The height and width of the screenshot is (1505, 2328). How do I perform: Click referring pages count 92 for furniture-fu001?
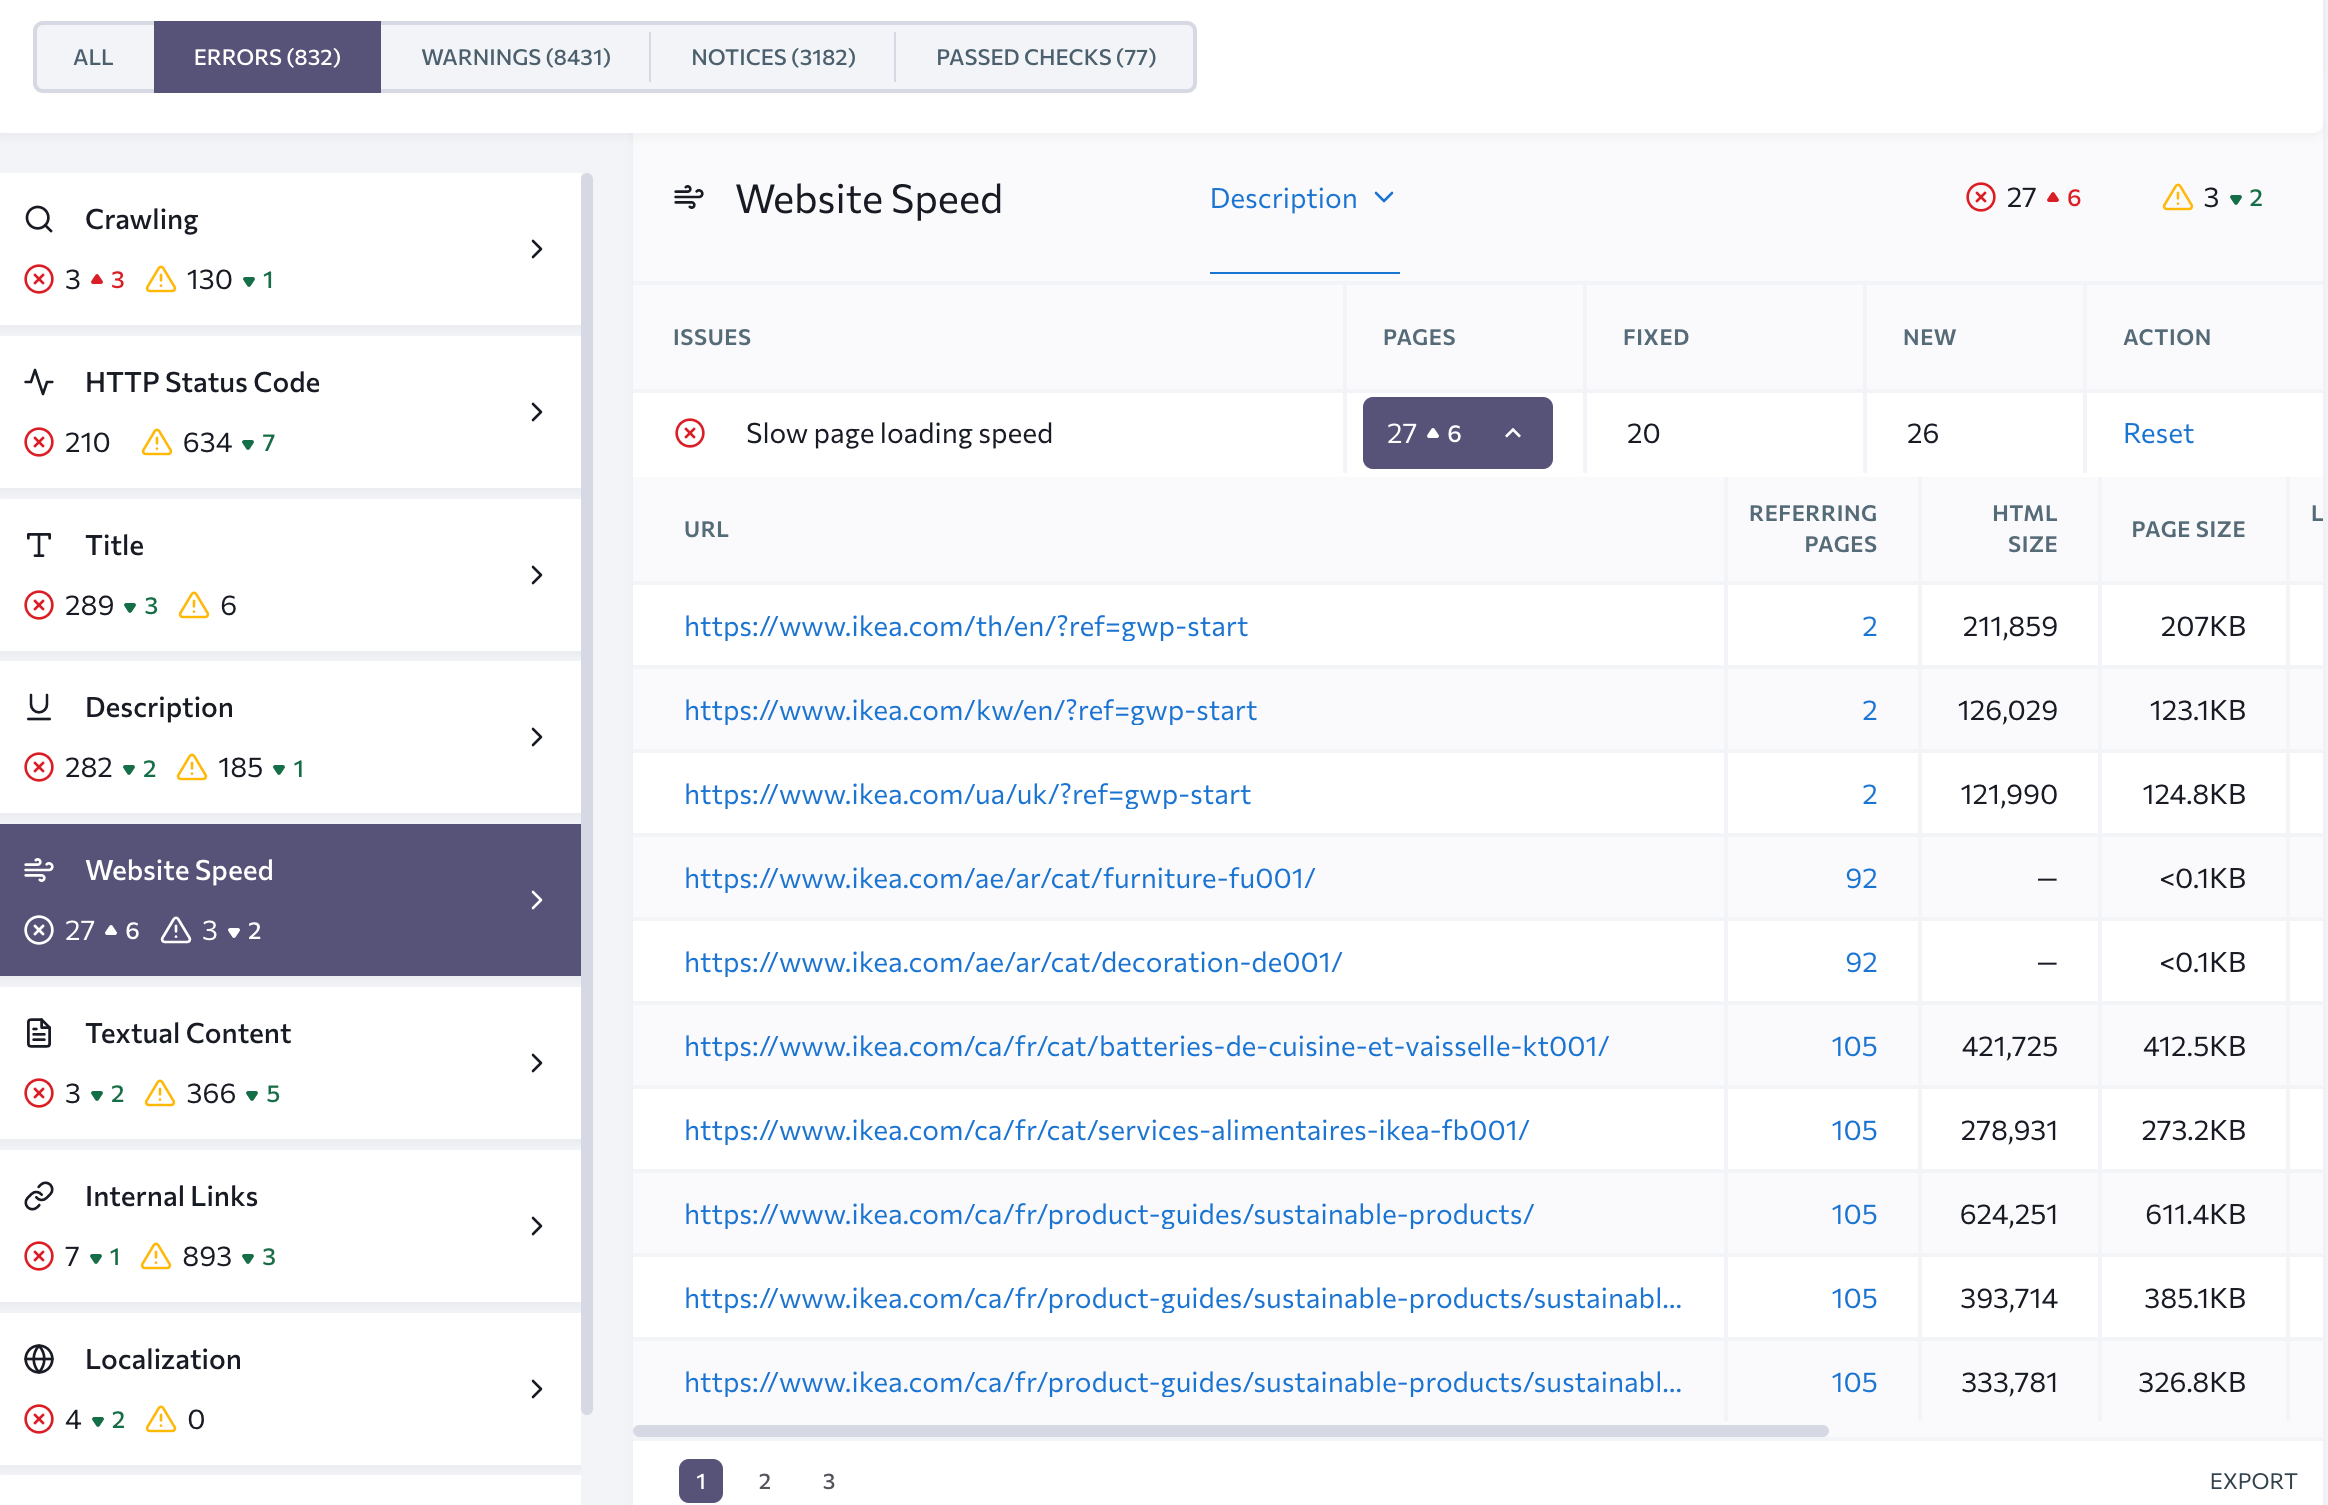pos(1861,878)
